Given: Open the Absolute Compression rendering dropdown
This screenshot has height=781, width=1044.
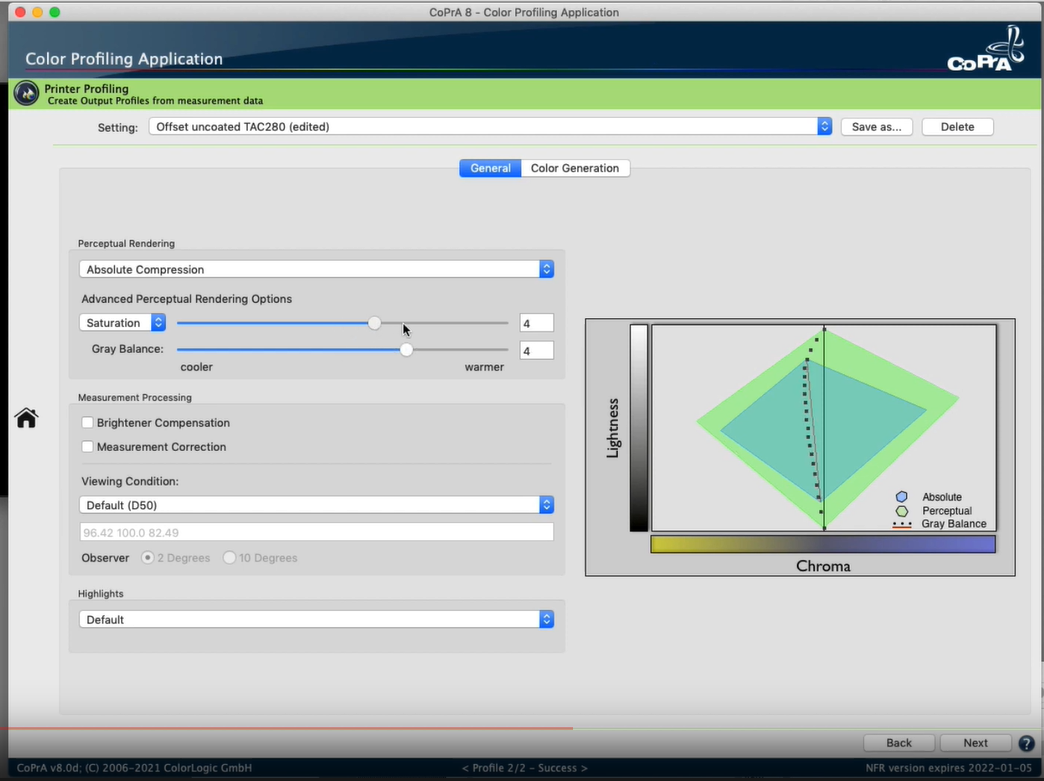Looking at the screenshot, I should click(316, 269).
